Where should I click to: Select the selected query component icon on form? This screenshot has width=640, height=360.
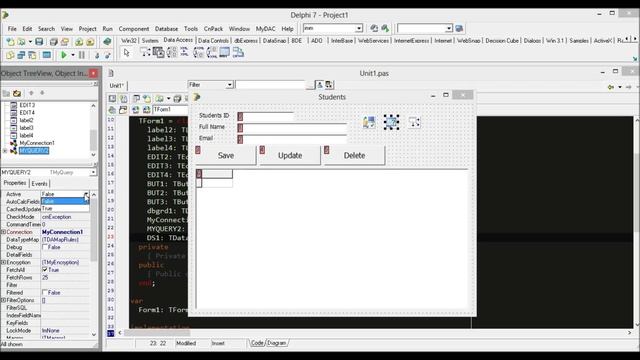point(391,122)
